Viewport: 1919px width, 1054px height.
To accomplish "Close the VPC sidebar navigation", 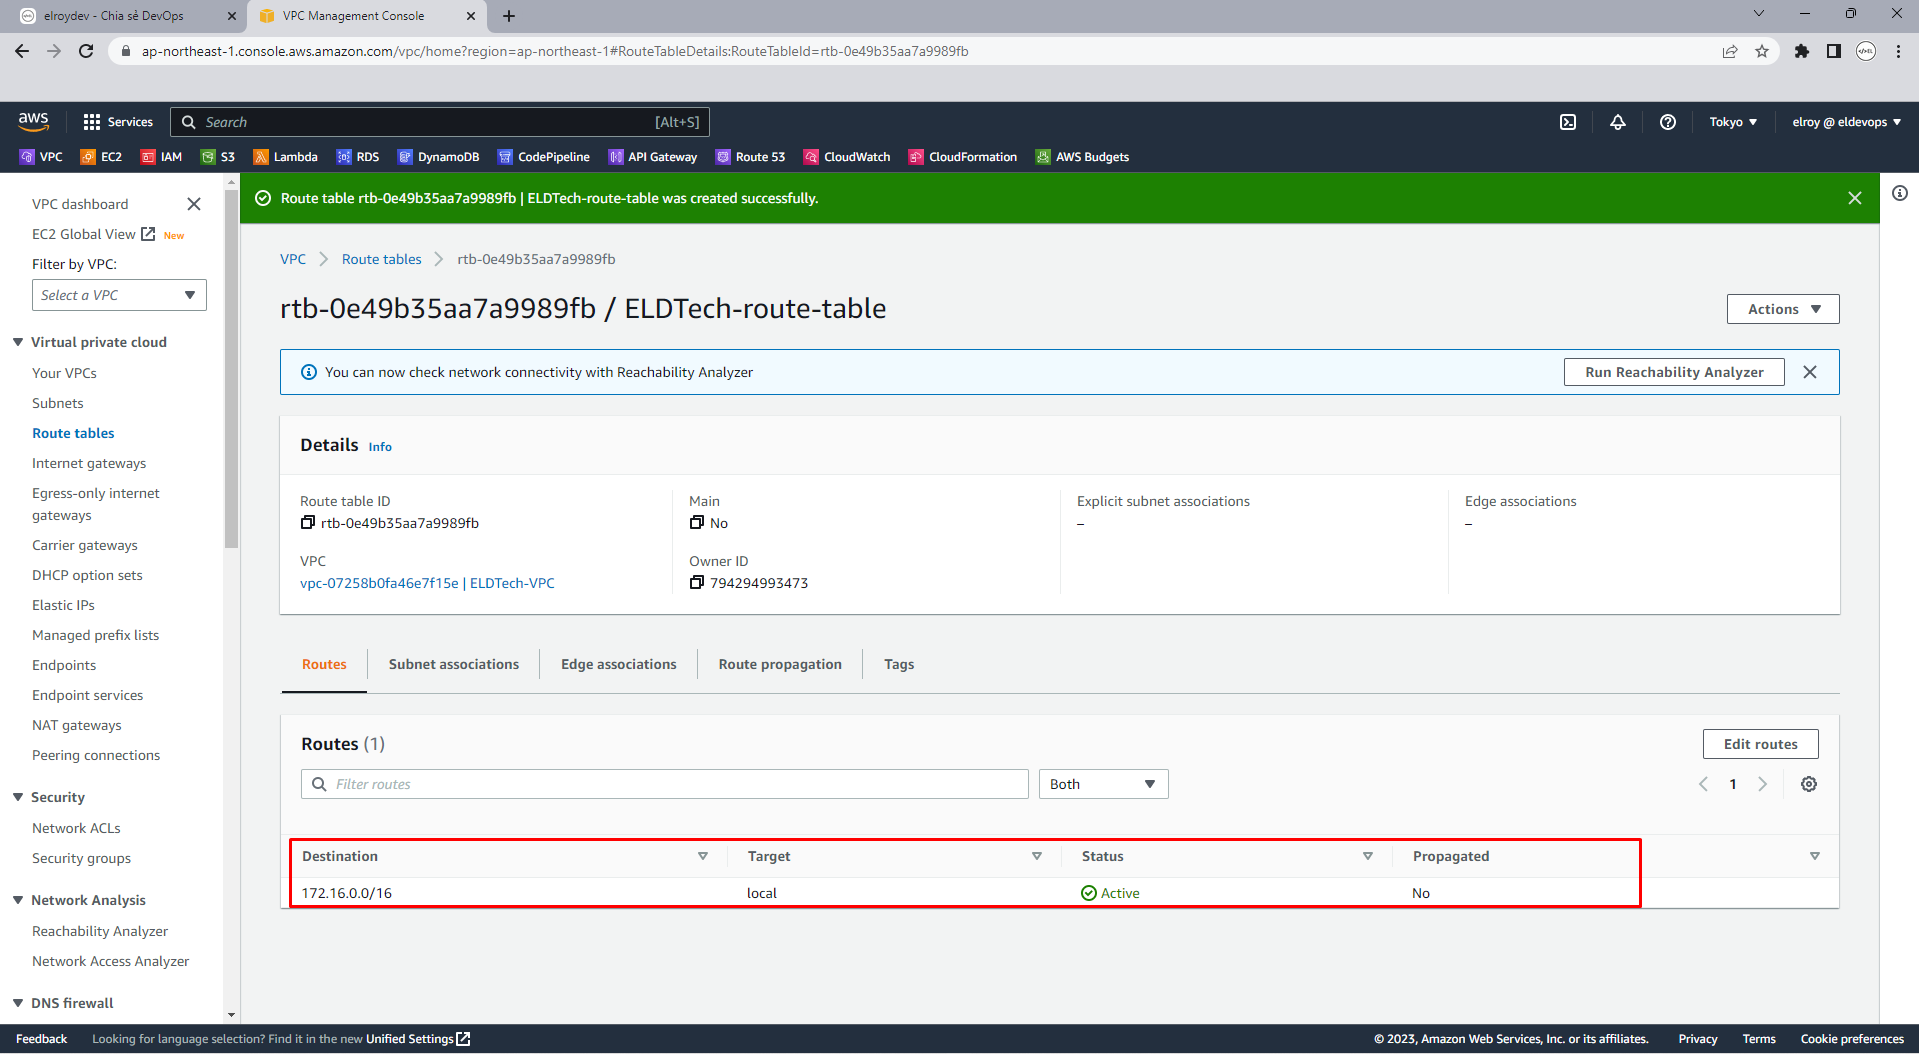I will (194, 204).
